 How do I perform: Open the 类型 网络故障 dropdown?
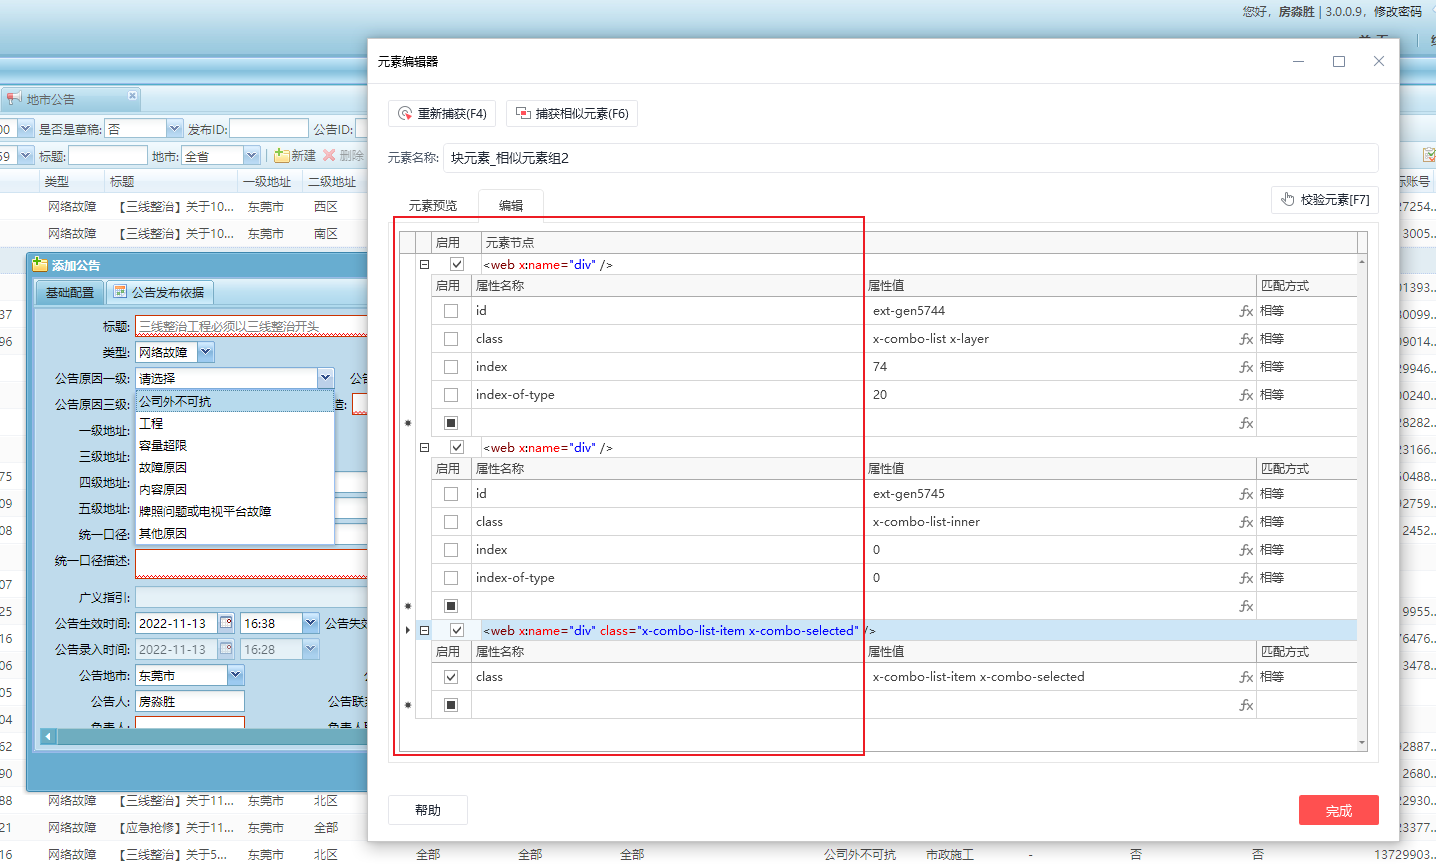click(x=205, y=352)
